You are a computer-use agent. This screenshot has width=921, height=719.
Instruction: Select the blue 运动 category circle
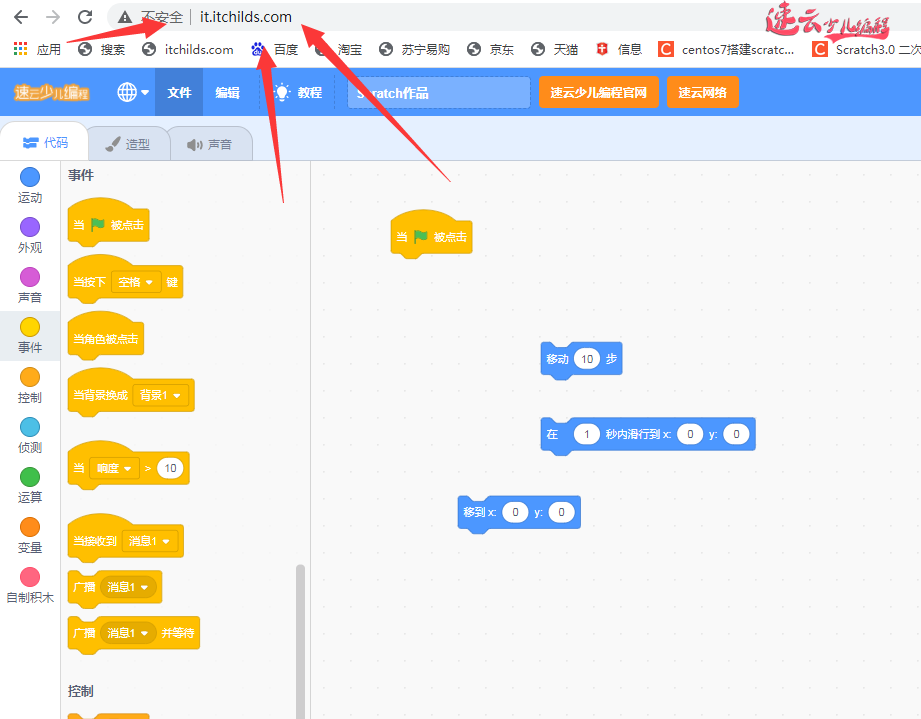pos(30,177)
